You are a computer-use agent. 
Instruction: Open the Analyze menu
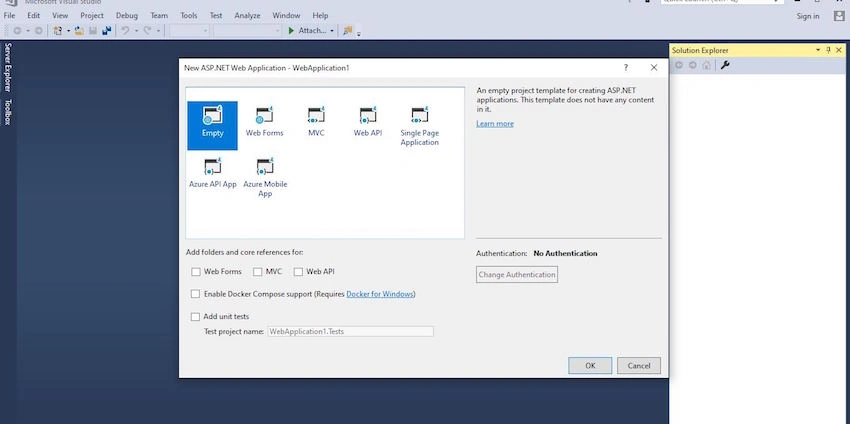tap(247, 16)
